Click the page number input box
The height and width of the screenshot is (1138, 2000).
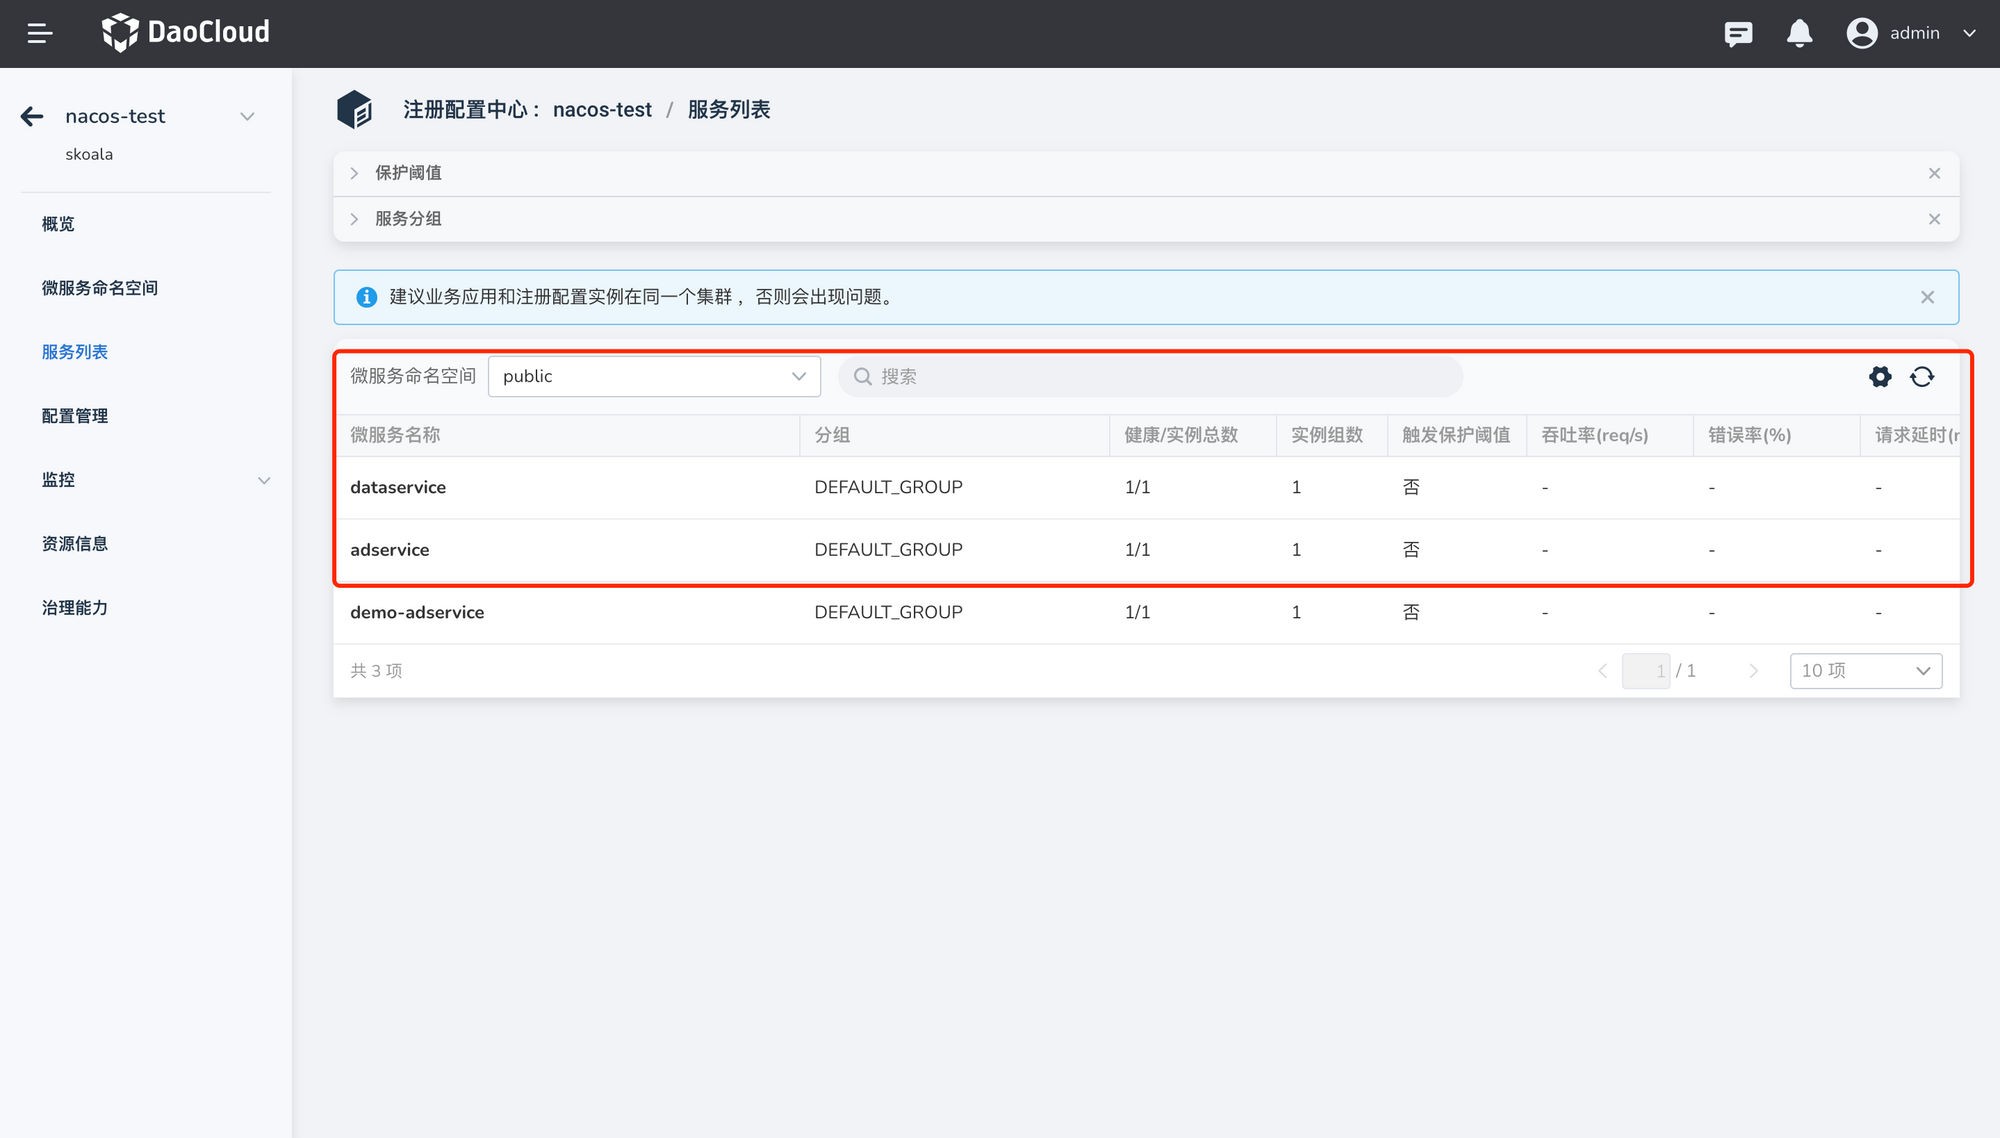pyautogui.click(x=1646, y=671)
